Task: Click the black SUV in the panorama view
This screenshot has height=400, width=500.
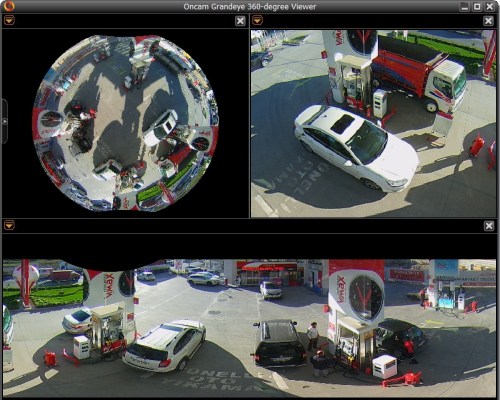Action: [279, 343]
